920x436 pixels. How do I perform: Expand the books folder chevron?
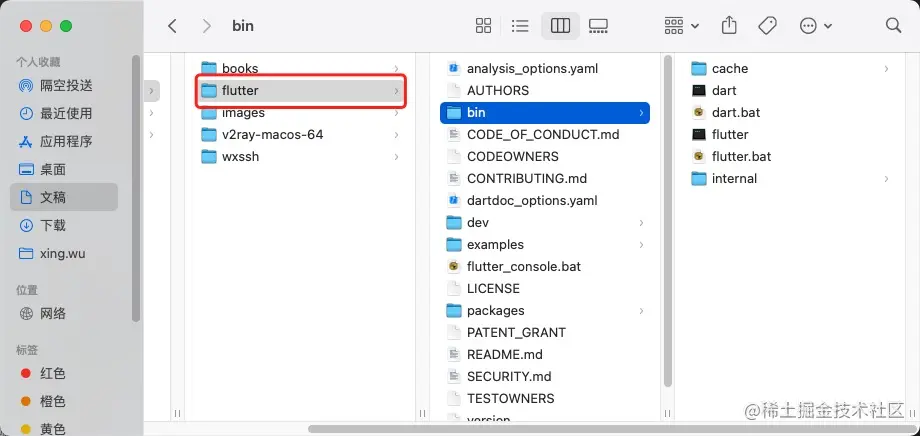click(x=397, y=69)
